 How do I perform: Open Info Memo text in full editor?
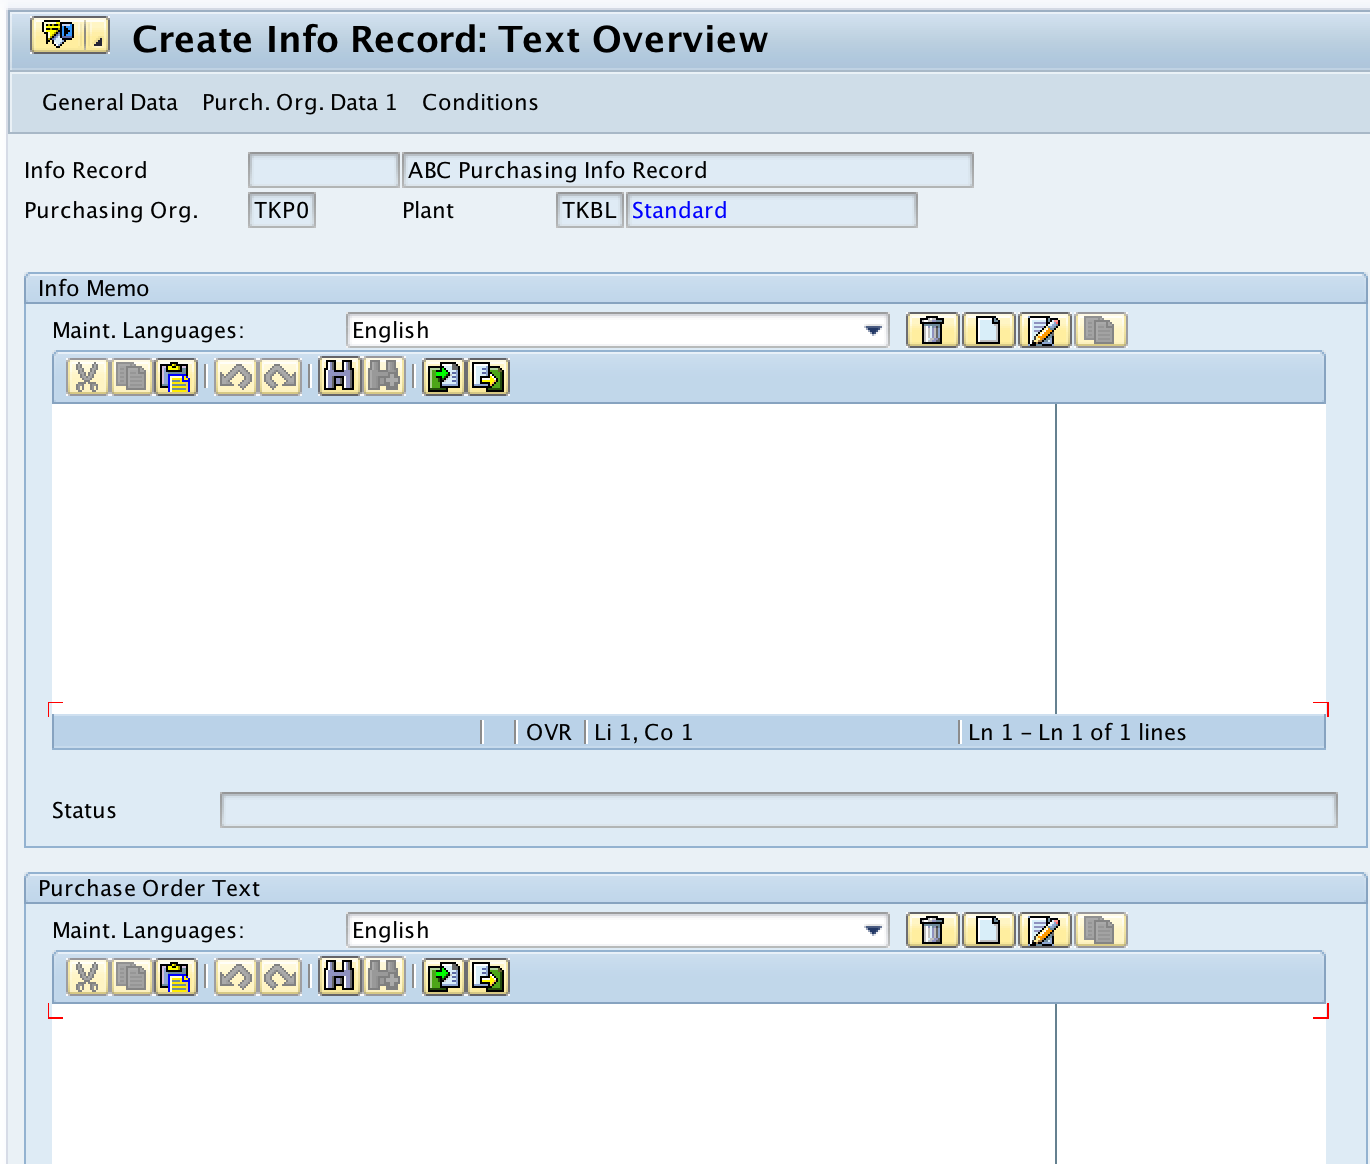[x=1044, y=330]
